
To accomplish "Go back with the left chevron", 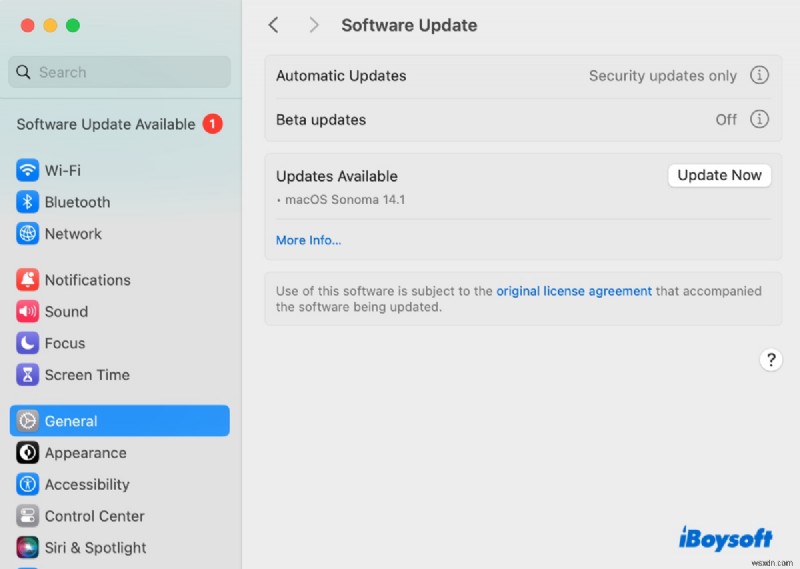I will coord(273,24).
